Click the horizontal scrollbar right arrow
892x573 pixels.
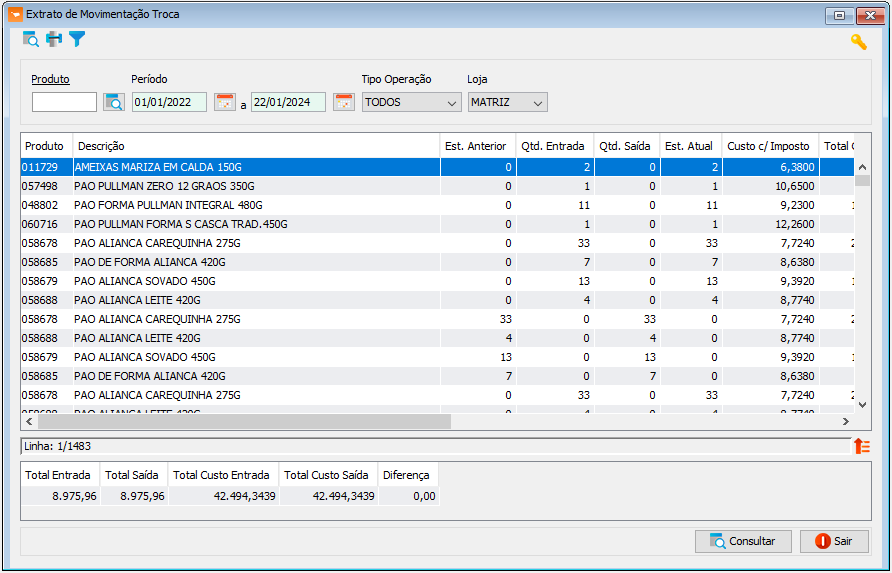[x=846, y=422]
